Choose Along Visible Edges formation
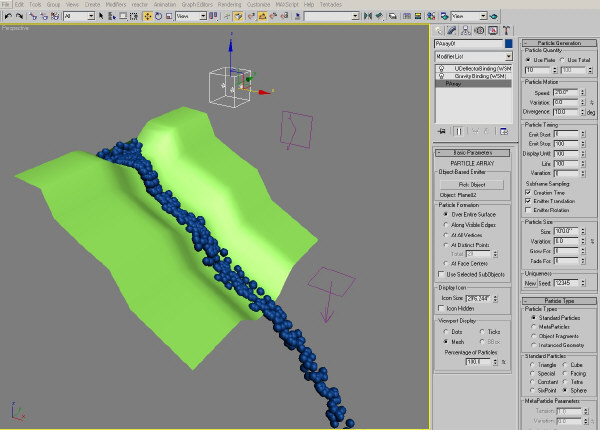600x430 pixels. (445, 225)
